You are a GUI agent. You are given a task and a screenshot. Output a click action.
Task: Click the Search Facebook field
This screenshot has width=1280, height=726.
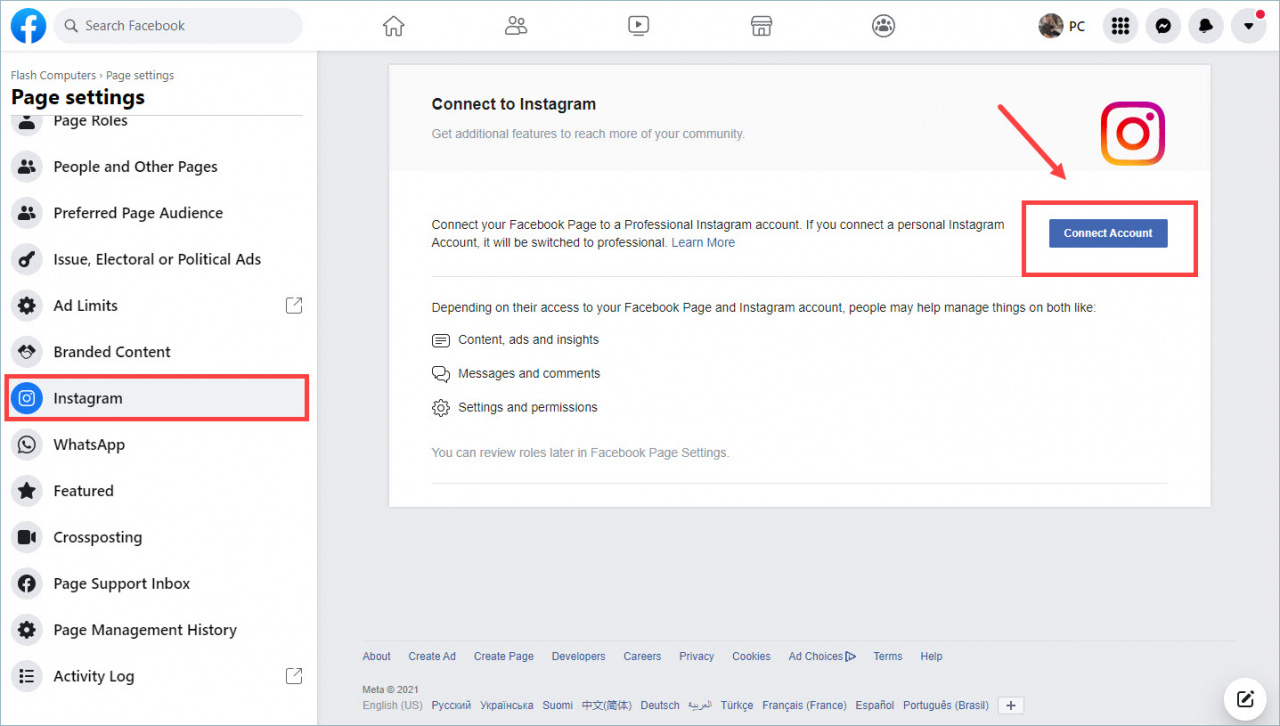178,26
